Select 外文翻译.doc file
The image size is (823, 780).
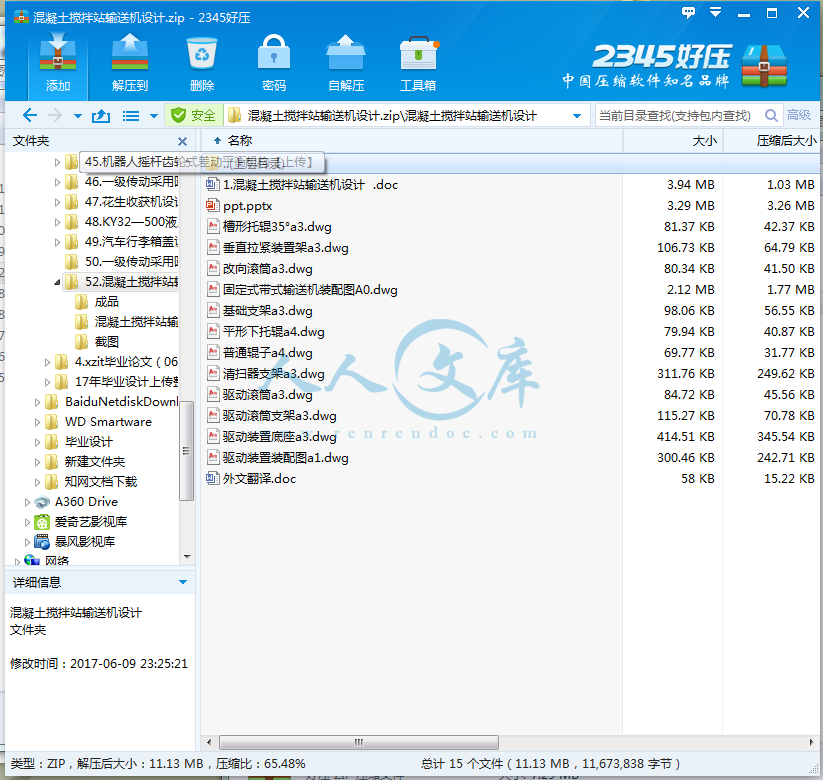[259, 479]
